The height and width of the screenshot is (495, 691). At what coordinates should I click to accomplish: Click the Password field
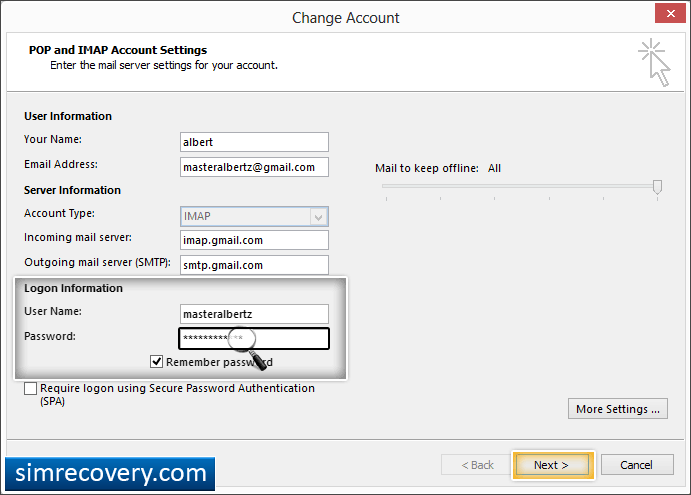pyautogui.click(x=254, y=339)
